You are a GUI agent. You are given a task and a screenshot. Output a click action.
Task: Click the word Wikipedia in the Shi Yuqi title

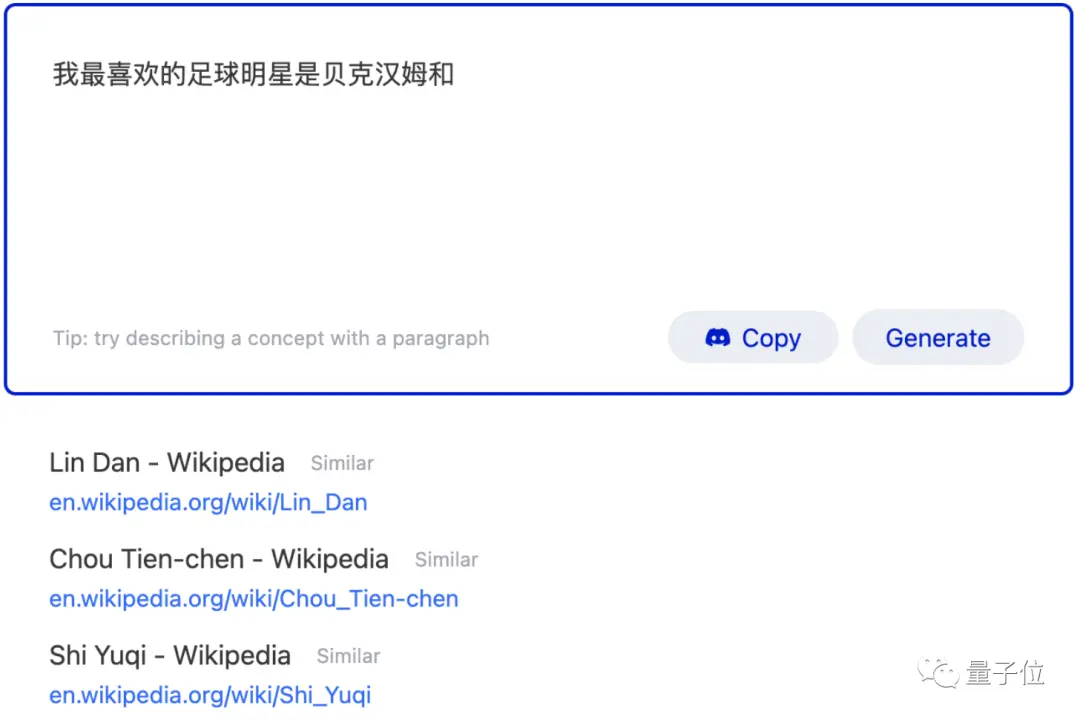pos(232,655)
